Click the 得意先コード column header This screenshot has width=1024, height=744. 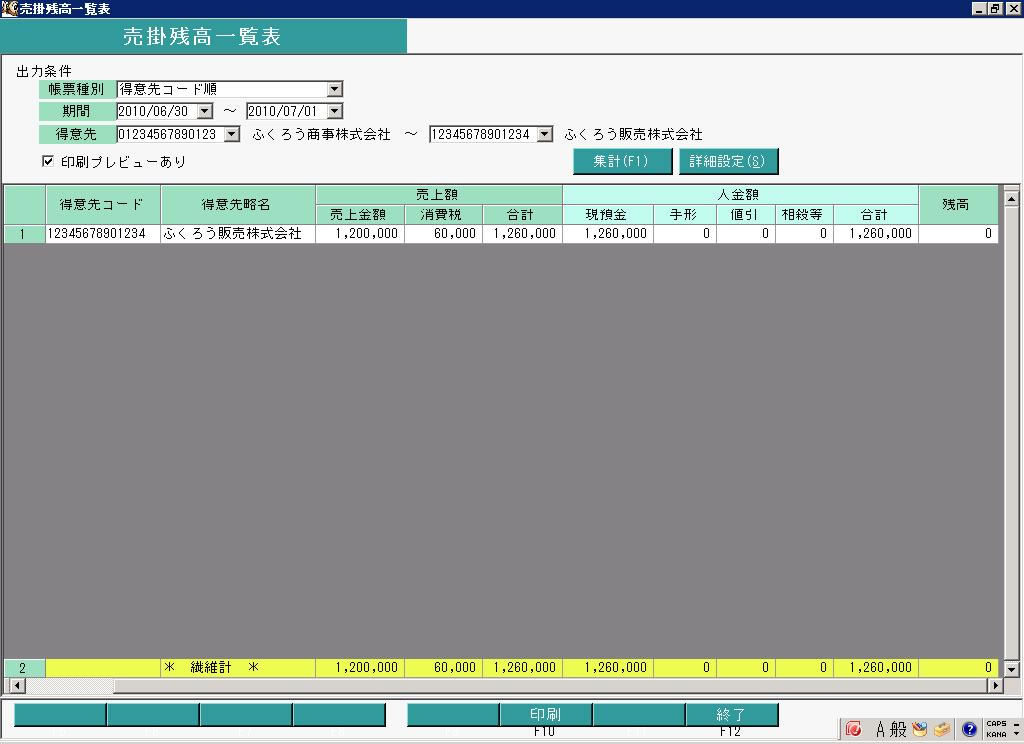tap(103, 204)
